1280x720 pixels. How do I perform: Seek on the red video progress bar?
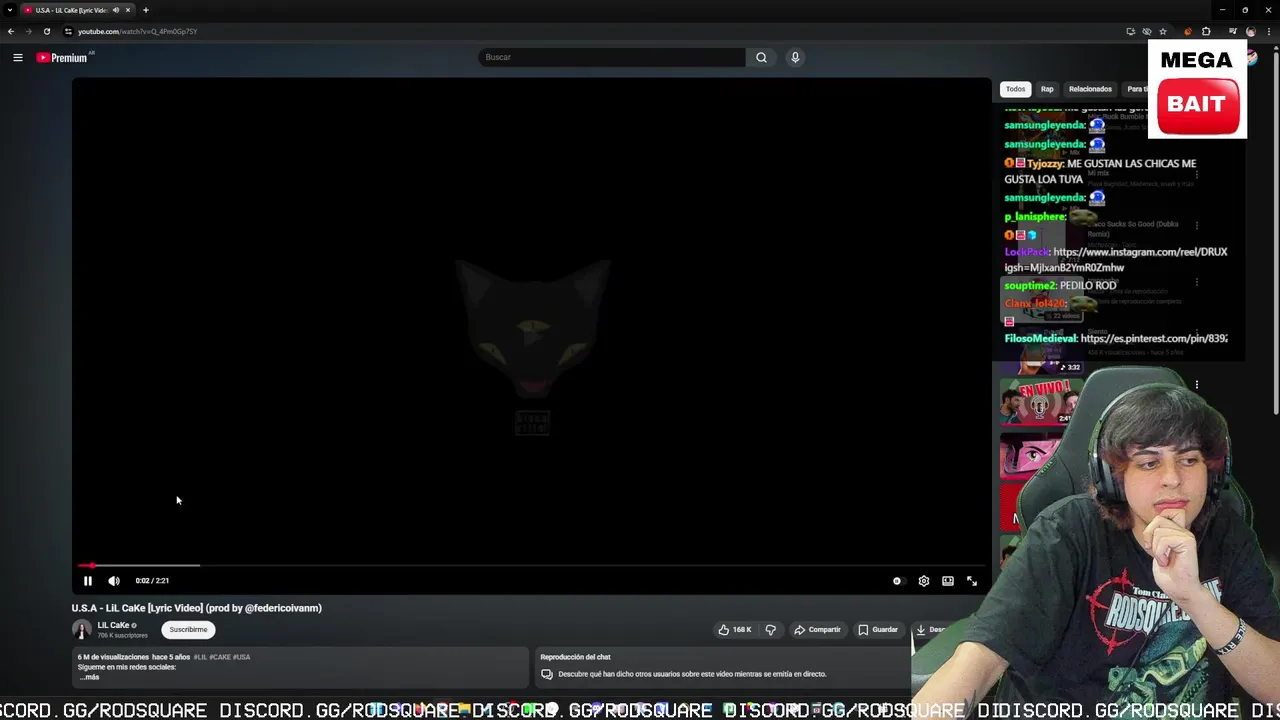(x=531, y=566)
